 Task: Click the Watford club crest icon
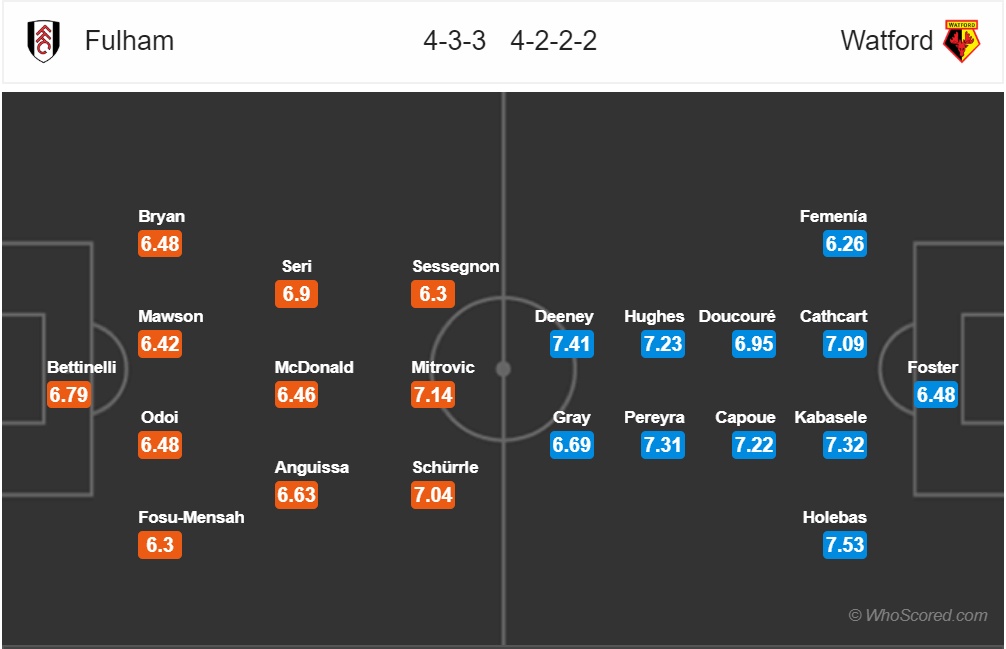coord(961,41)
